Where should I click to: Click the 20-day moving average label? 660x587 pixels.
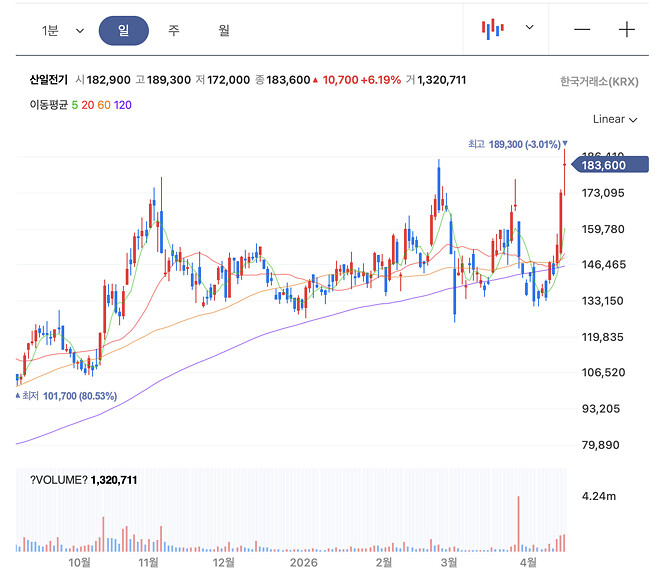(x=88, y=105)
